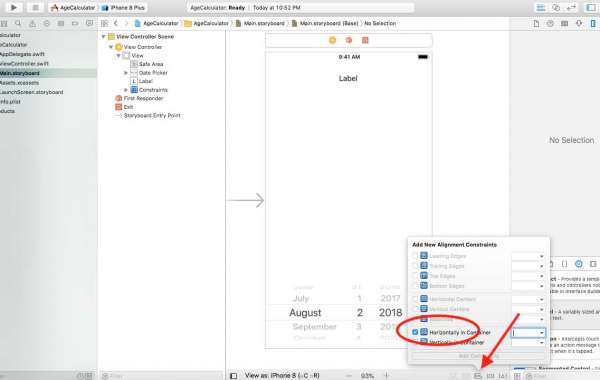Screen dimensions: 600x380
Task: Show the Object library tab
Action: (579, 264)
